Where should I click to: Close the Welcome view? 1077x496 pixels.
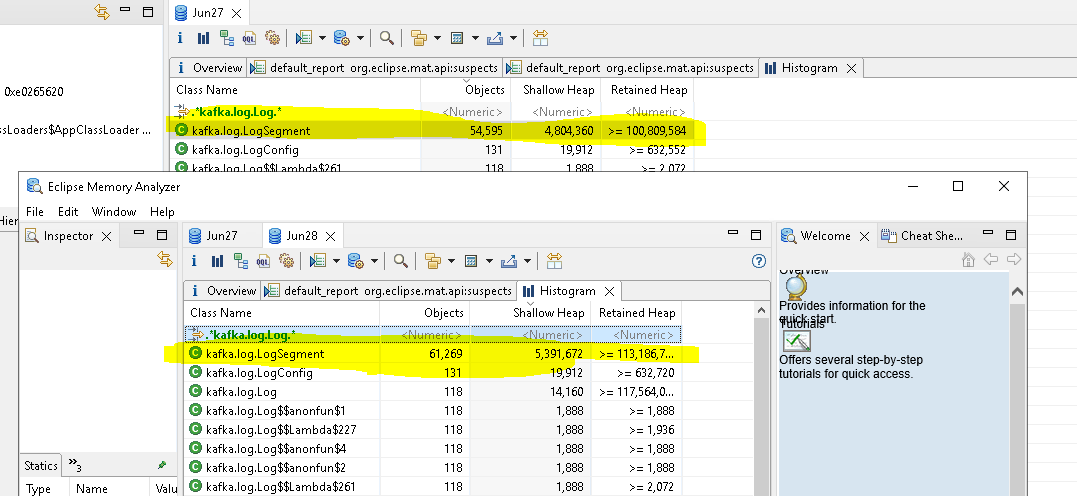pos(865,236)
